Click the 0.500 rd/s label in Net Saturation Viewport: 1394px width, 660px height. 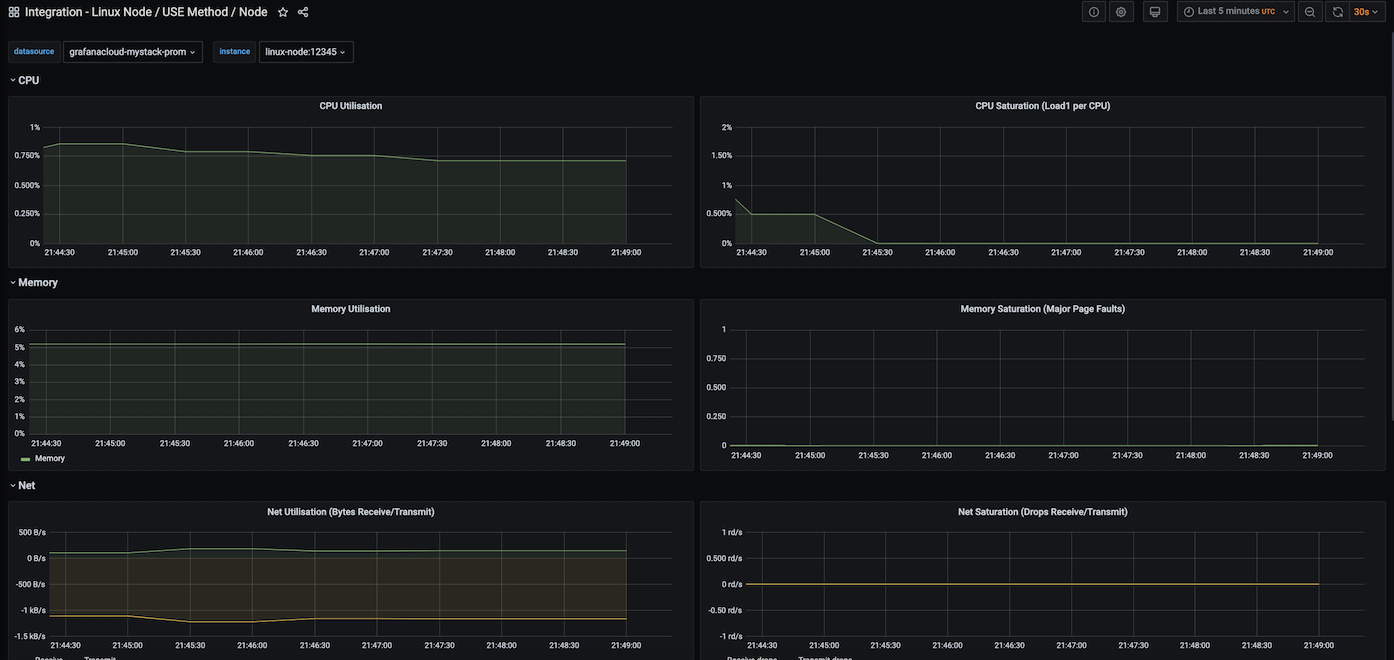click(x=725, y=559)
